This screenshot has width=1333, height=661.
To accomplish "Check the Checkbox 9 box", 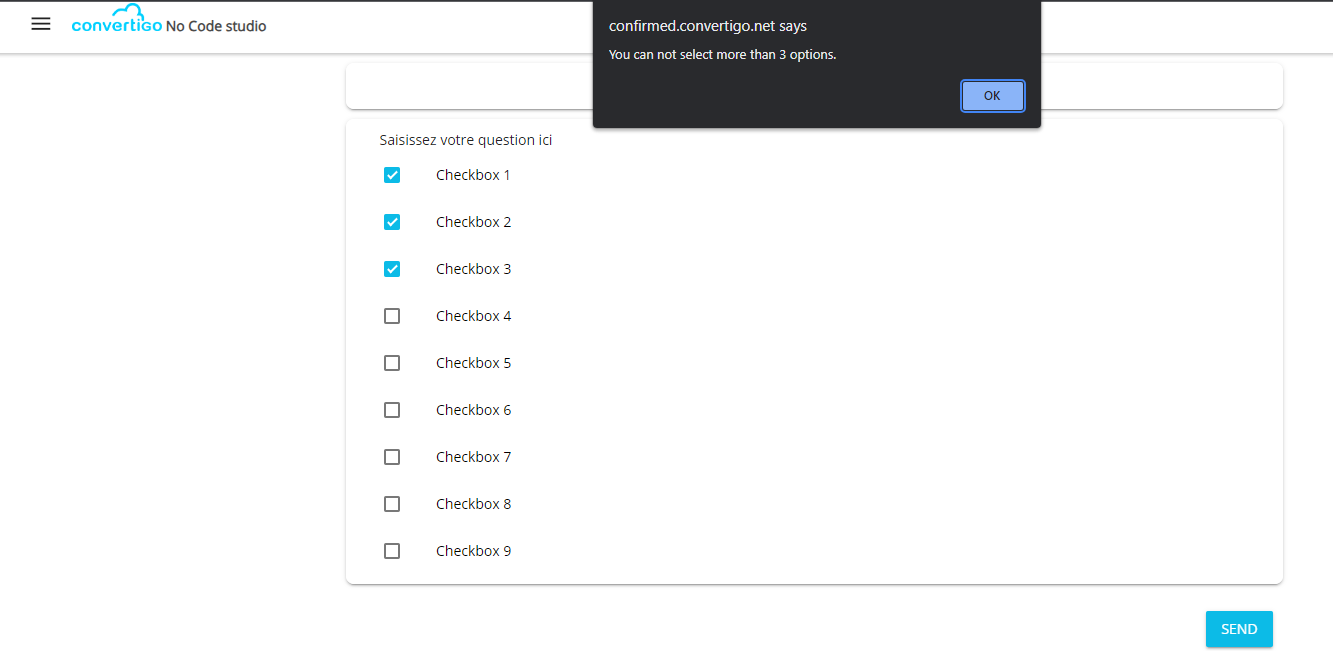I will 392,551.
